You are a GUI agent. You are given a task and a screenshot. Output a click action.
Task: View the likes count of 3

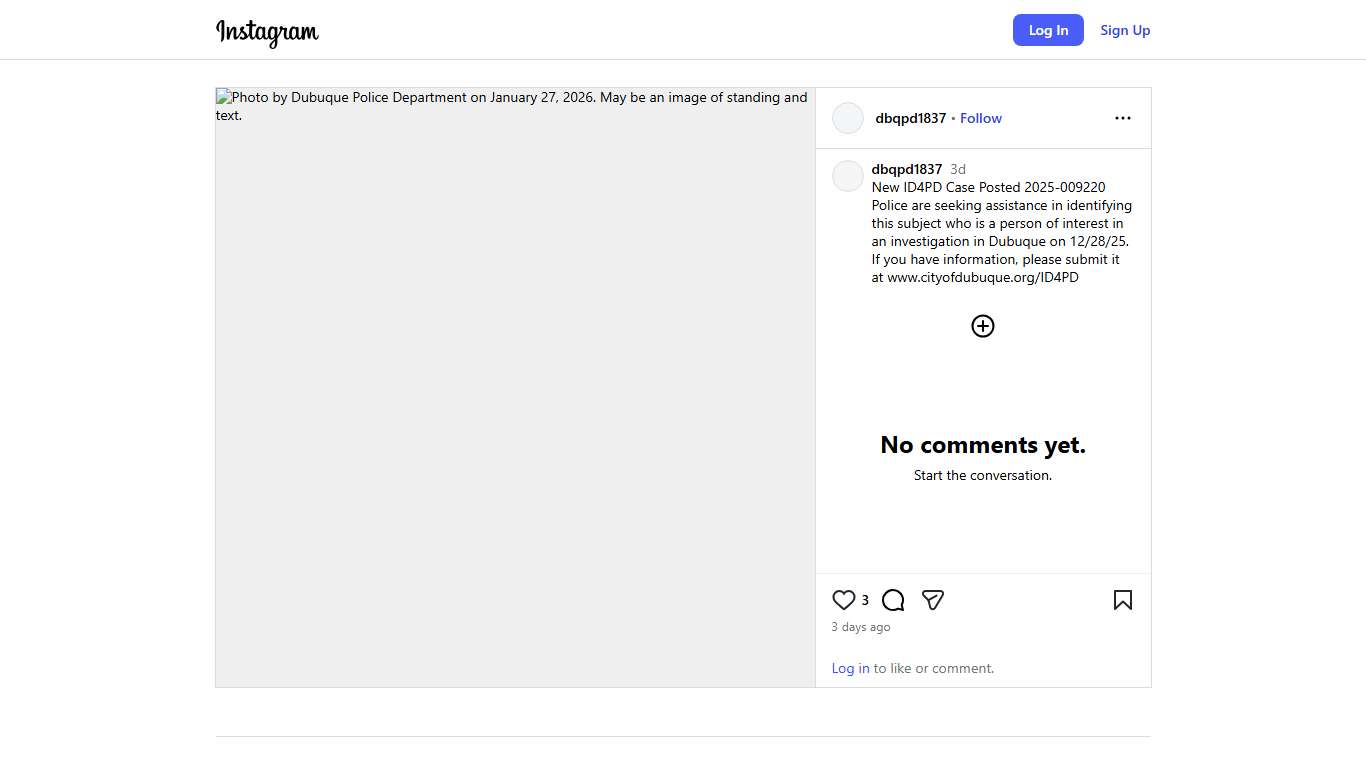(865, 600)
